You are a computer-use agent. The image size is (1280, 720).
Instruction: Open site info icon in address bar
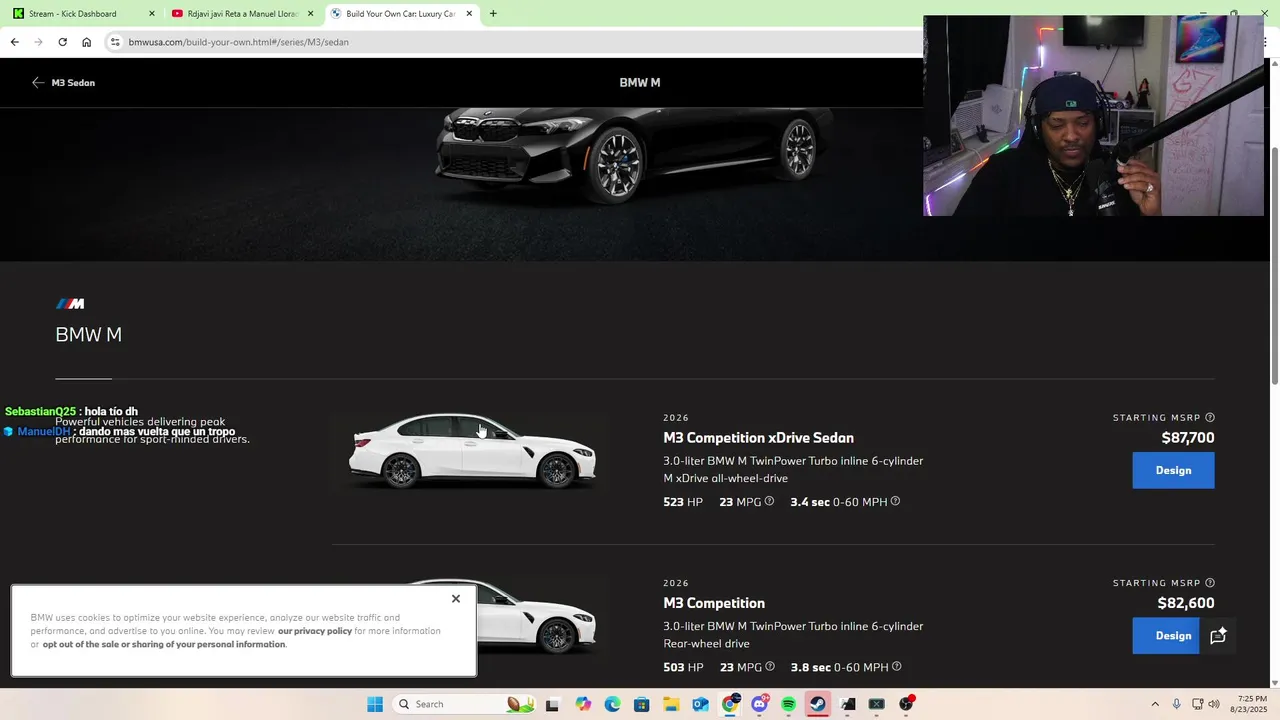coord(115,42)
